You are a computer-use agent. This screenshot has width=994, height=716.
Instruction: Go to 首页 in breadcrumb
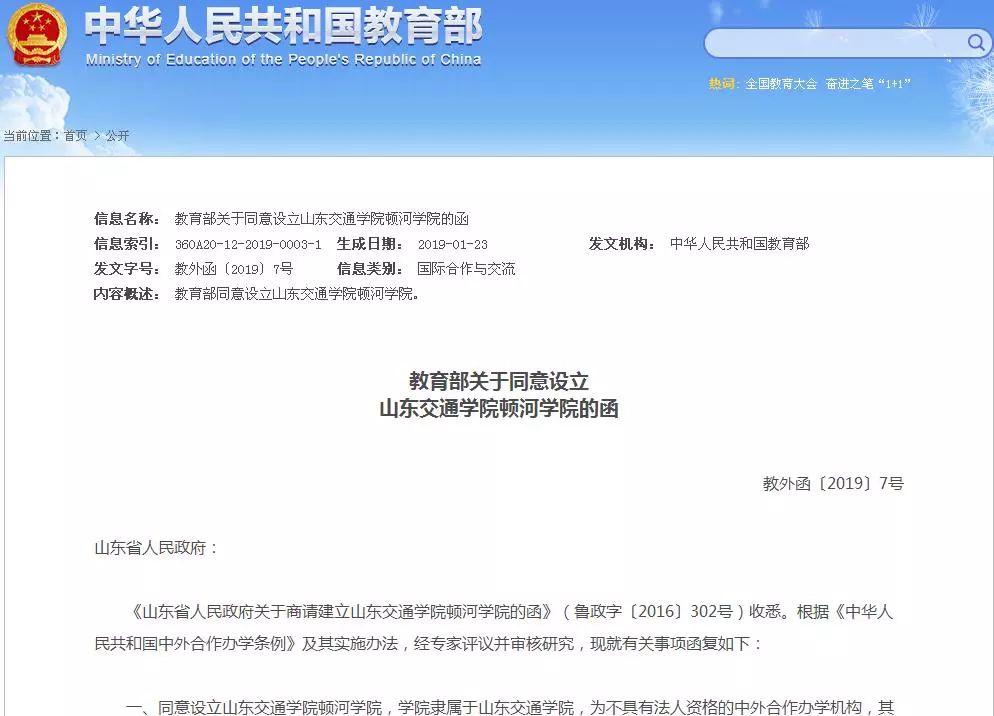pos(75,135)
